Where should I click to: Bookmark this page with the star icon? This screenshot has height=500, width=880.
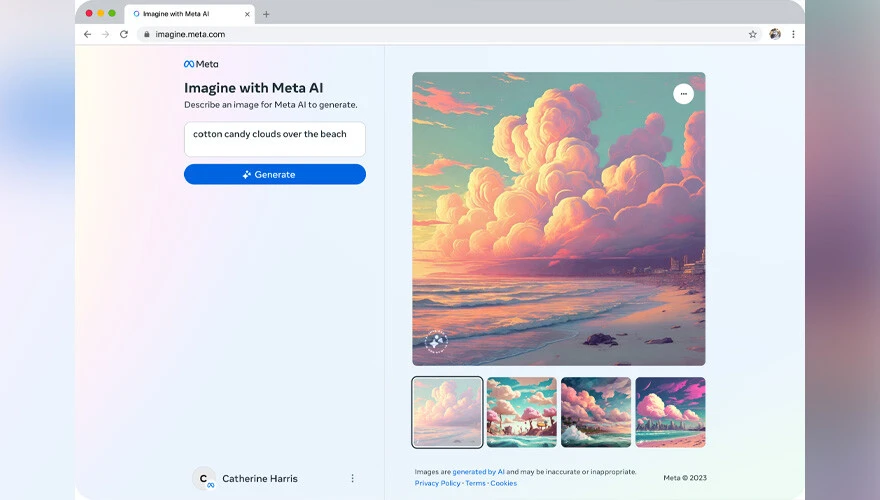(752, 34)
